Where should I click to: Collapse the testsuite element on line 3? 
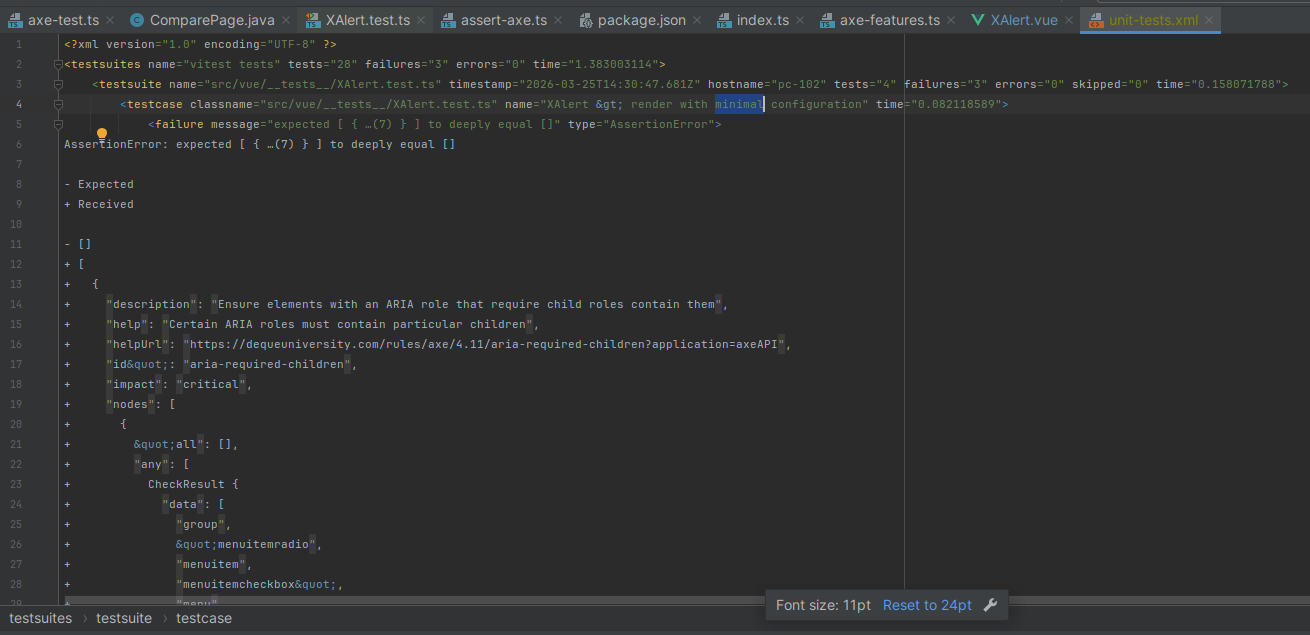pos(58,85)
